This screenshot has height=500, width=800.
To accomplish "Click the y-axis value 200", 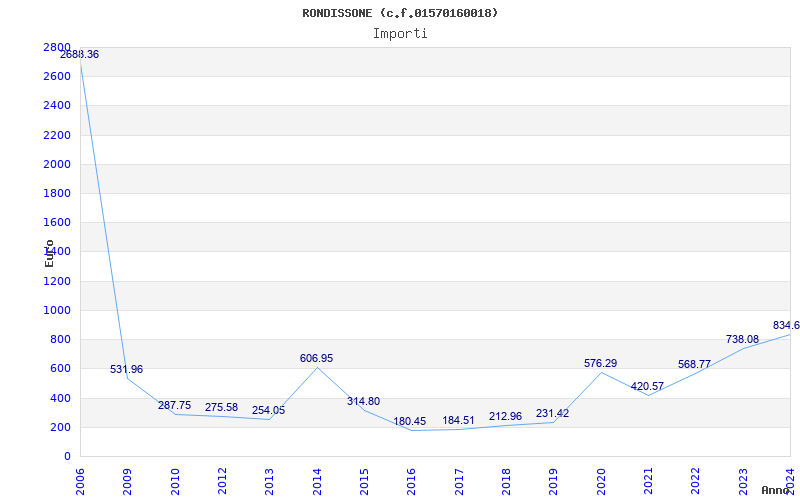I will tap(61, 427).
